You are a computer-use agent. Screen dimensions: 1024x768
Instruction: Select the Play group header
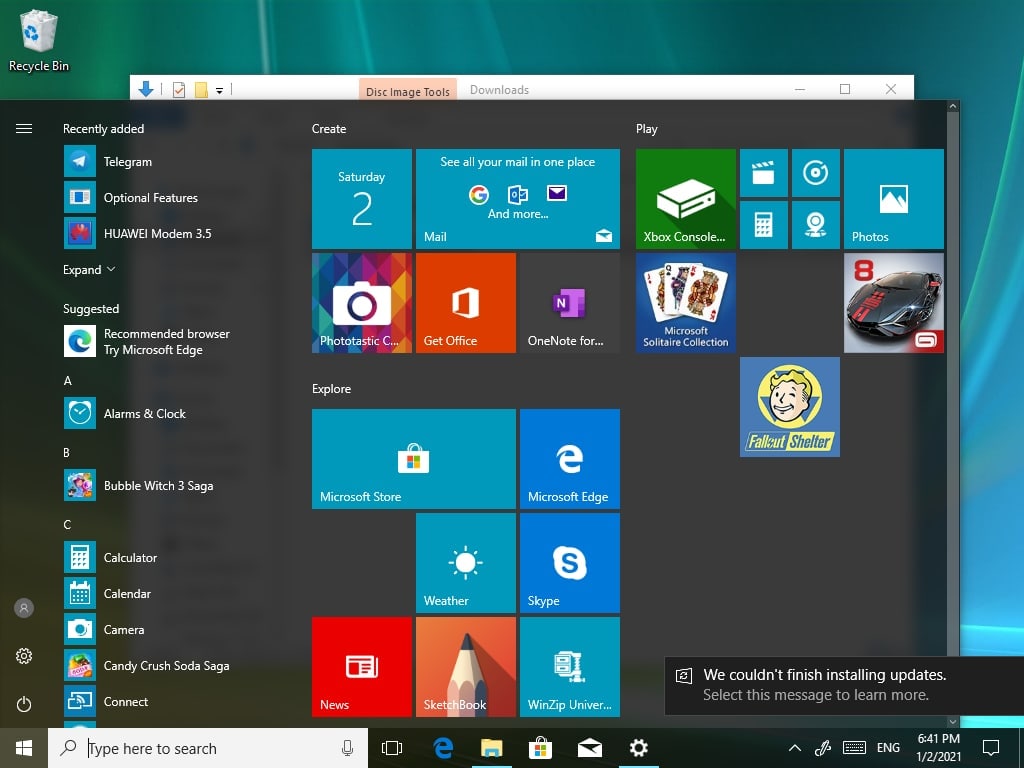[647, 129]
